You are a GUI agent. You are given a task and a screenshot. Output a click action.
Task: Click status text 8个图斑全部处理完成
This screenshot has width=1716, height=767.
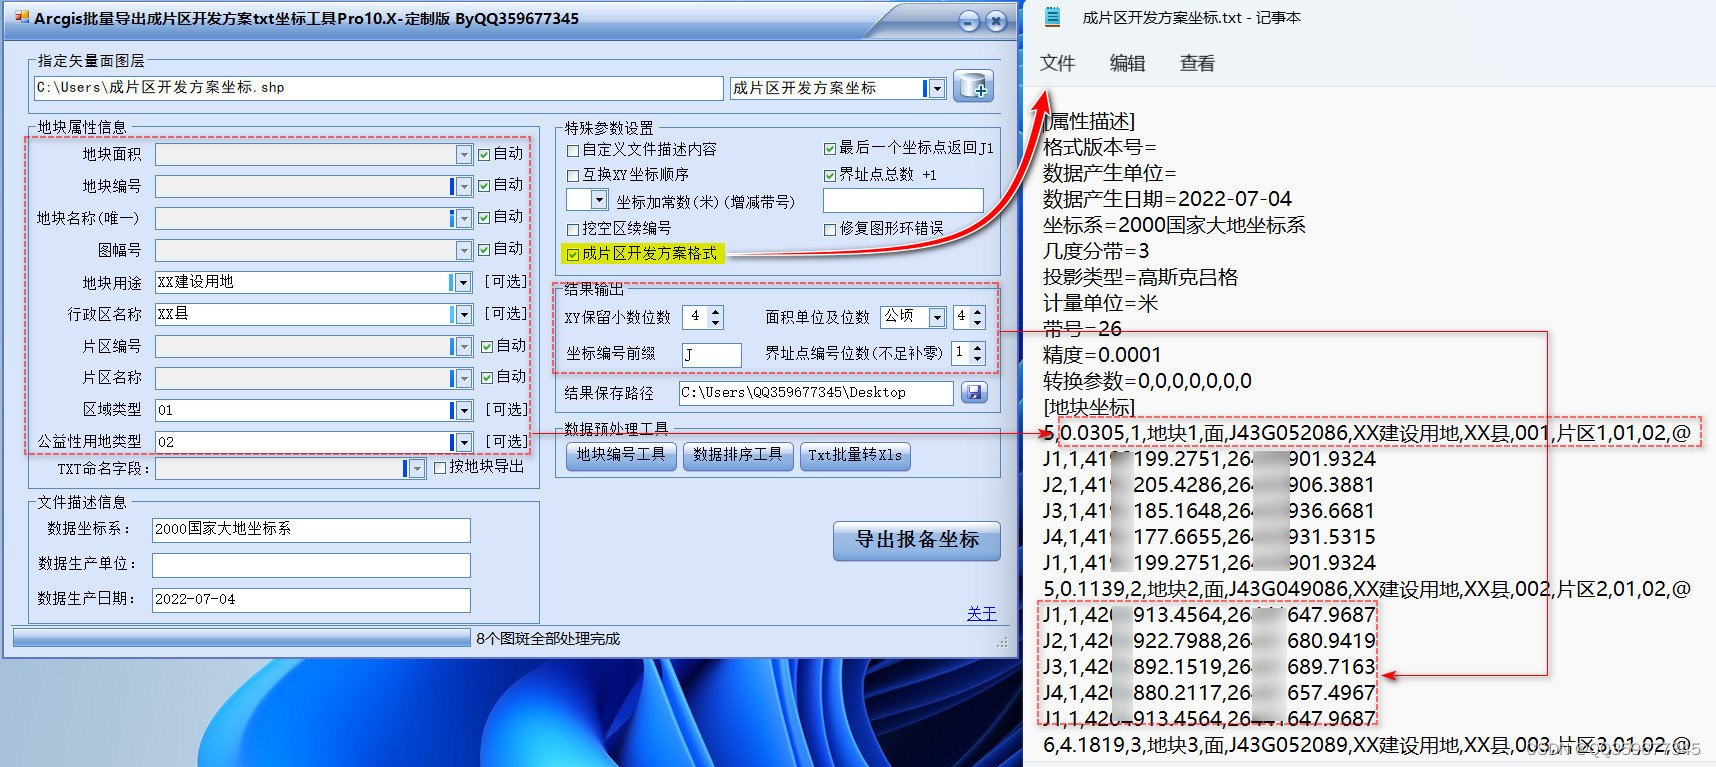coord(548,639)
